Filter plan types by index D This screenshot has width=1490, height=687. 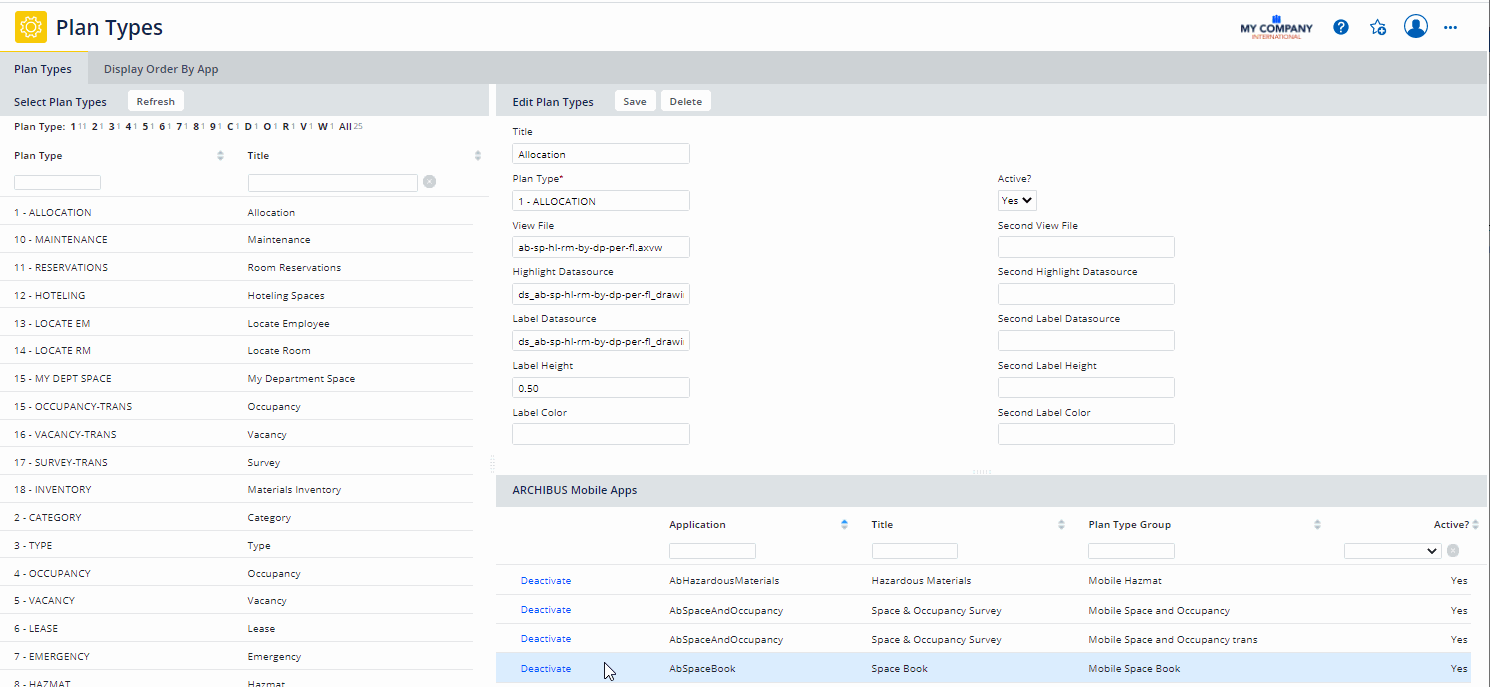248,127
